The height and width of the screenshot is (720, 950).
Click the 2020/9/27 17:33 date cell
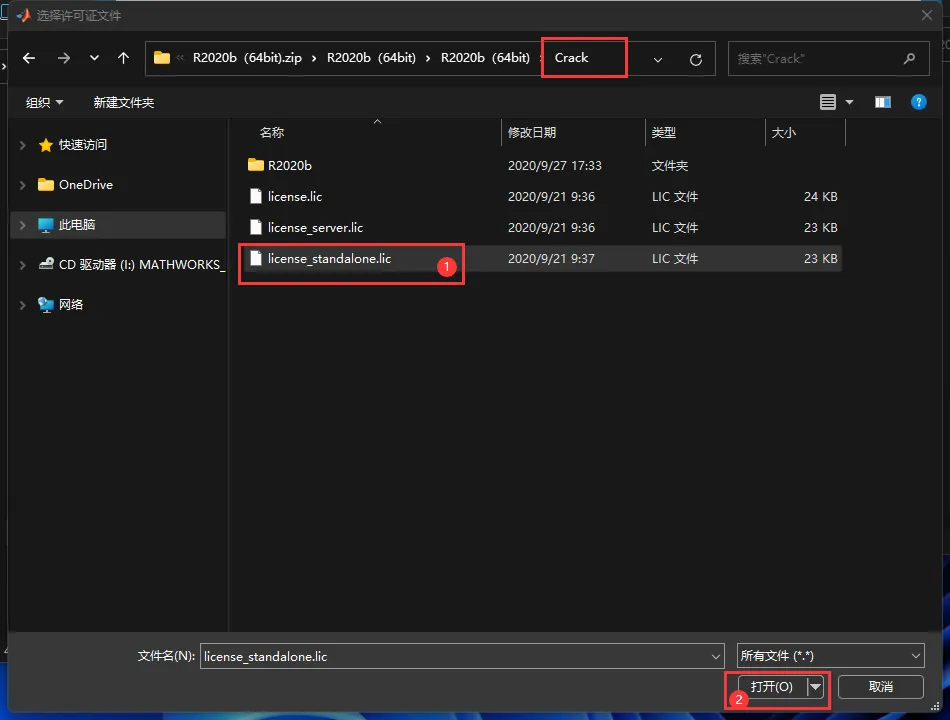pos(554,165)
